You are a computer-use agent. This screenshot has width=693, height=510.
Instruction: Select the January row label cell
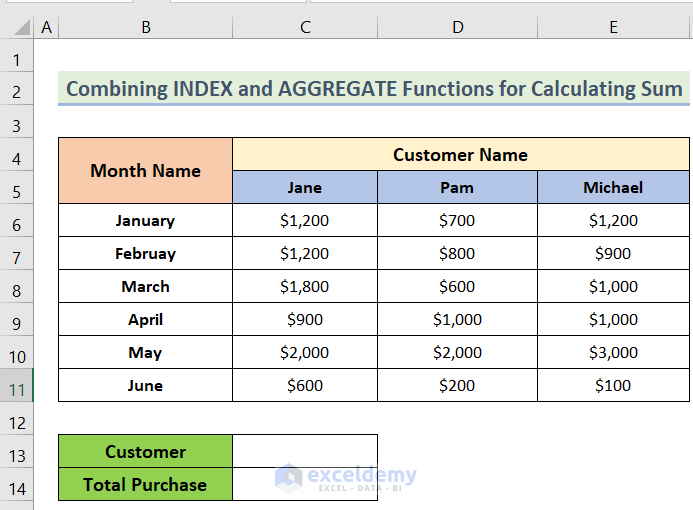click(x=145, y=221)
